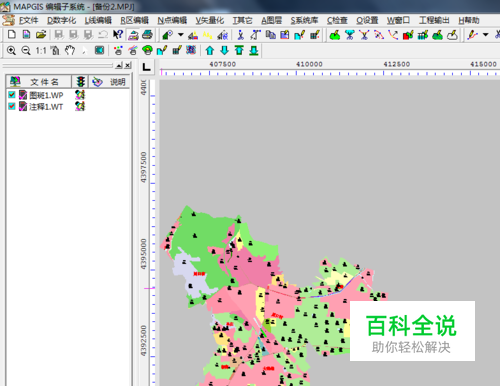This screenshot has width=500, height=386.
Task: Click the blue up arrow icon
Action: click(x=210, y=51)
